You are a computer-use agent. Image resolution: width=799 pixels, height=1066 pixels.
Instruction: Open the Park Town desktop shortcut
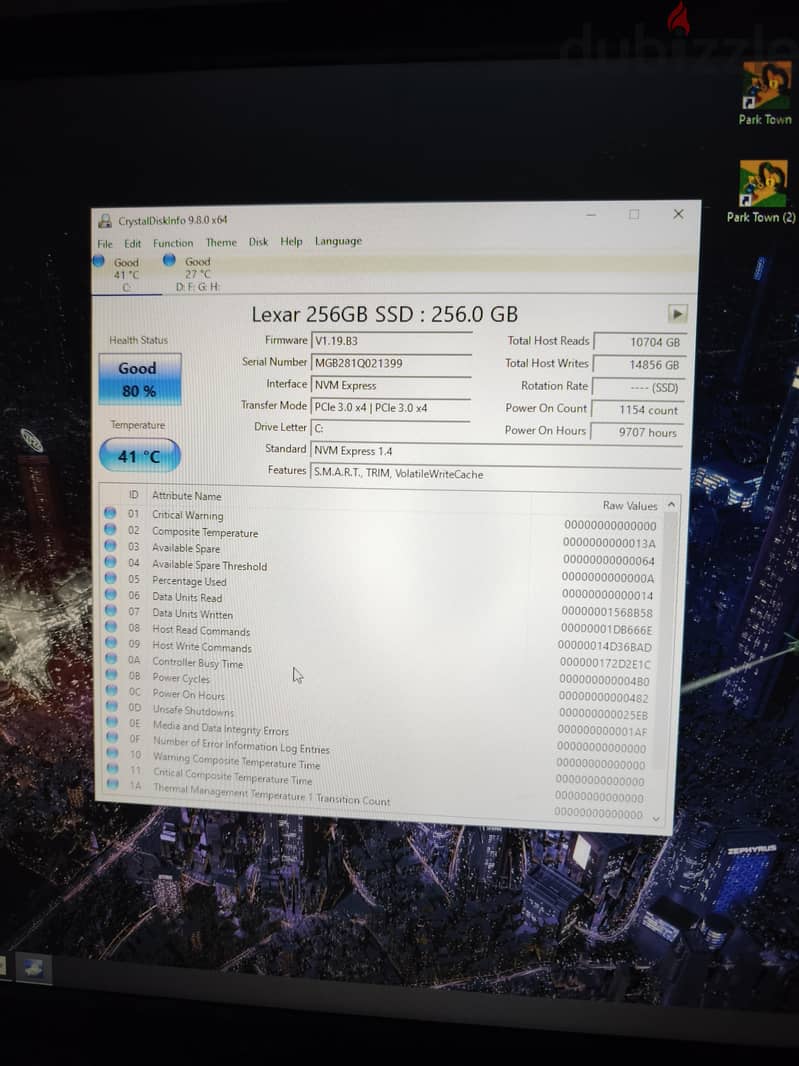pyautogui.click(x=766, y=94)
